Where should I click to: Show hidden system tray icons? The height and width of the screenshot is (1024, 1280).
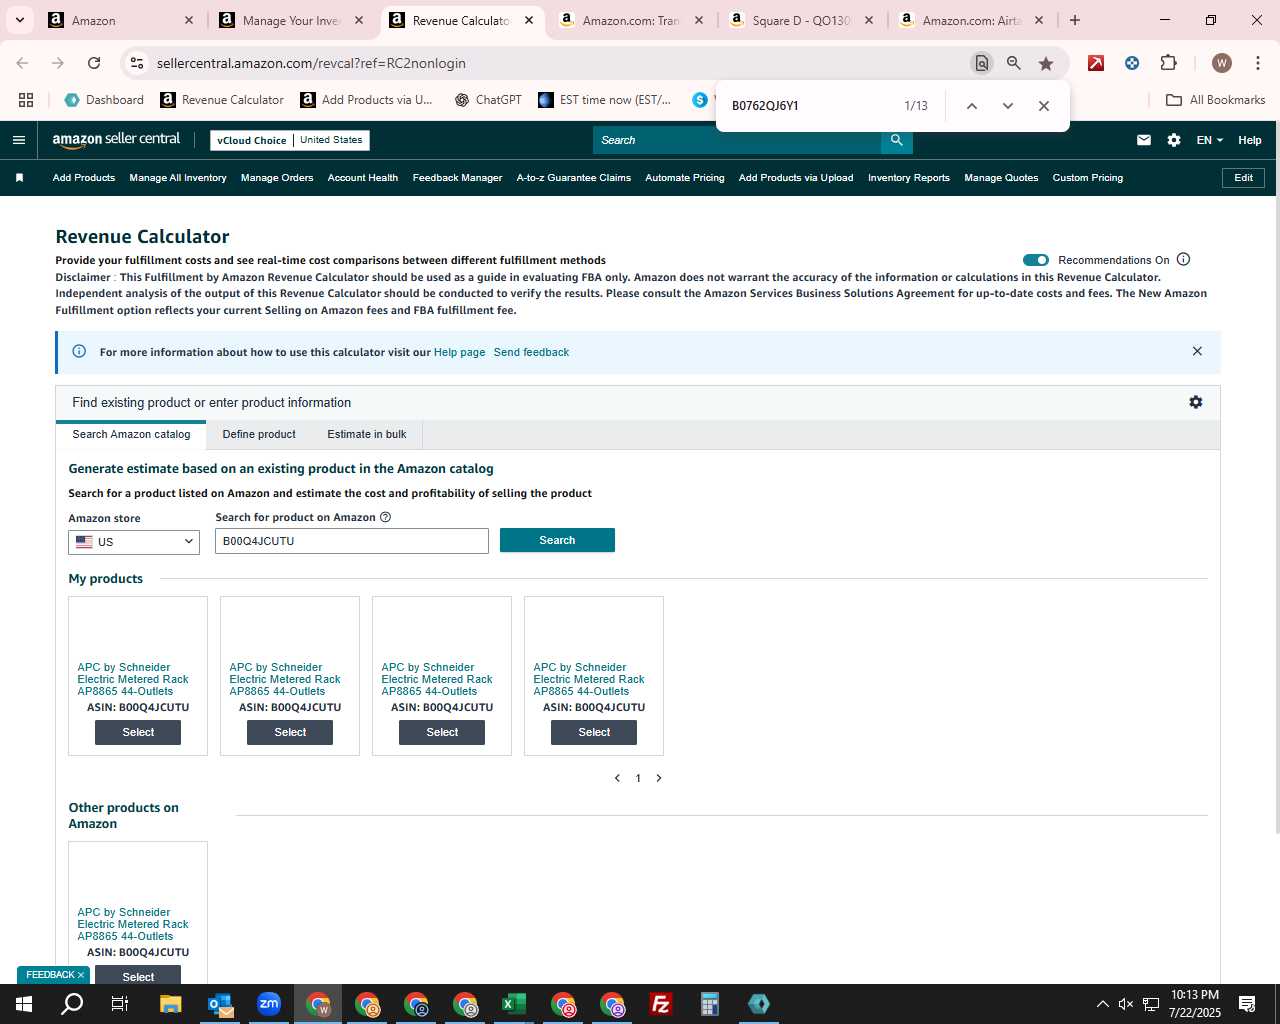pyautogui.click(x=1102, y=1004)
